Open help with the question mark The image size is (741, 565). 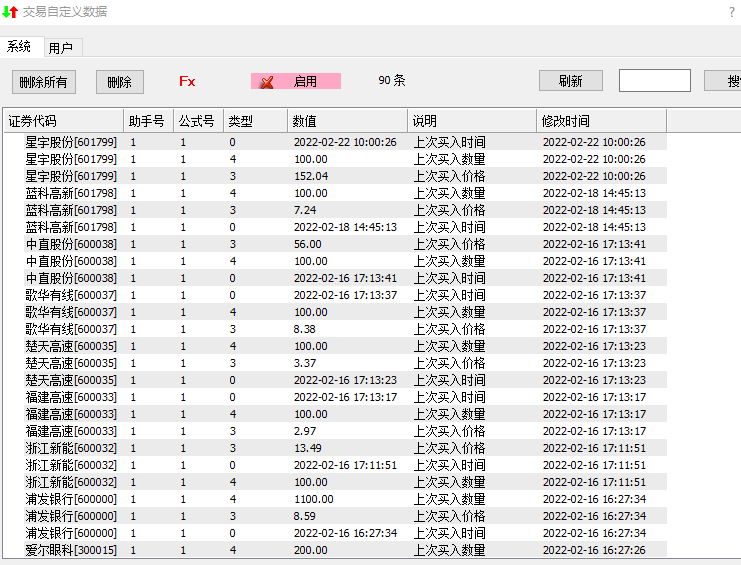point(731,12)
